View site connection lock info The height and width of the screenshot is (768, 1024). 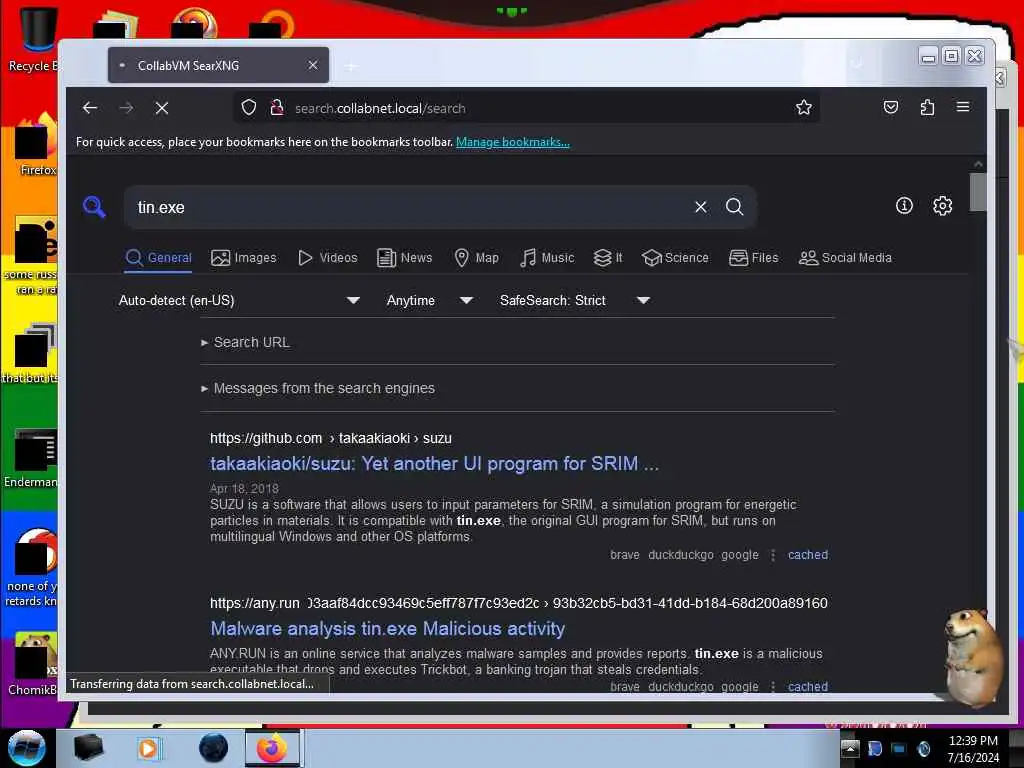pos(277,108)
